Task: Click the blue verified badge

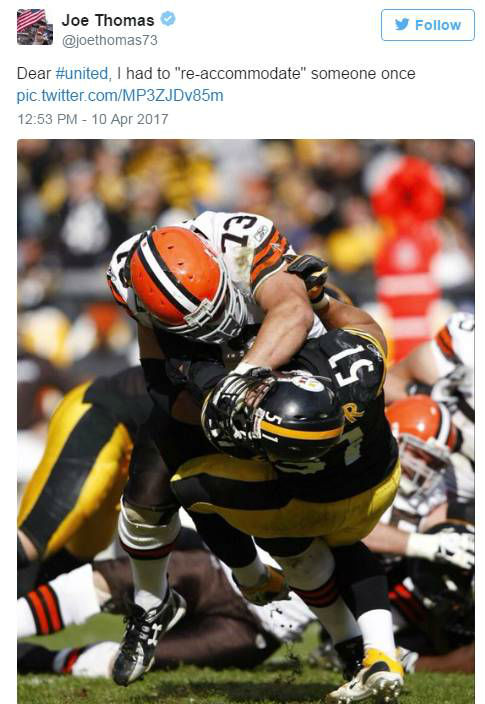Action: pos(168,19)
